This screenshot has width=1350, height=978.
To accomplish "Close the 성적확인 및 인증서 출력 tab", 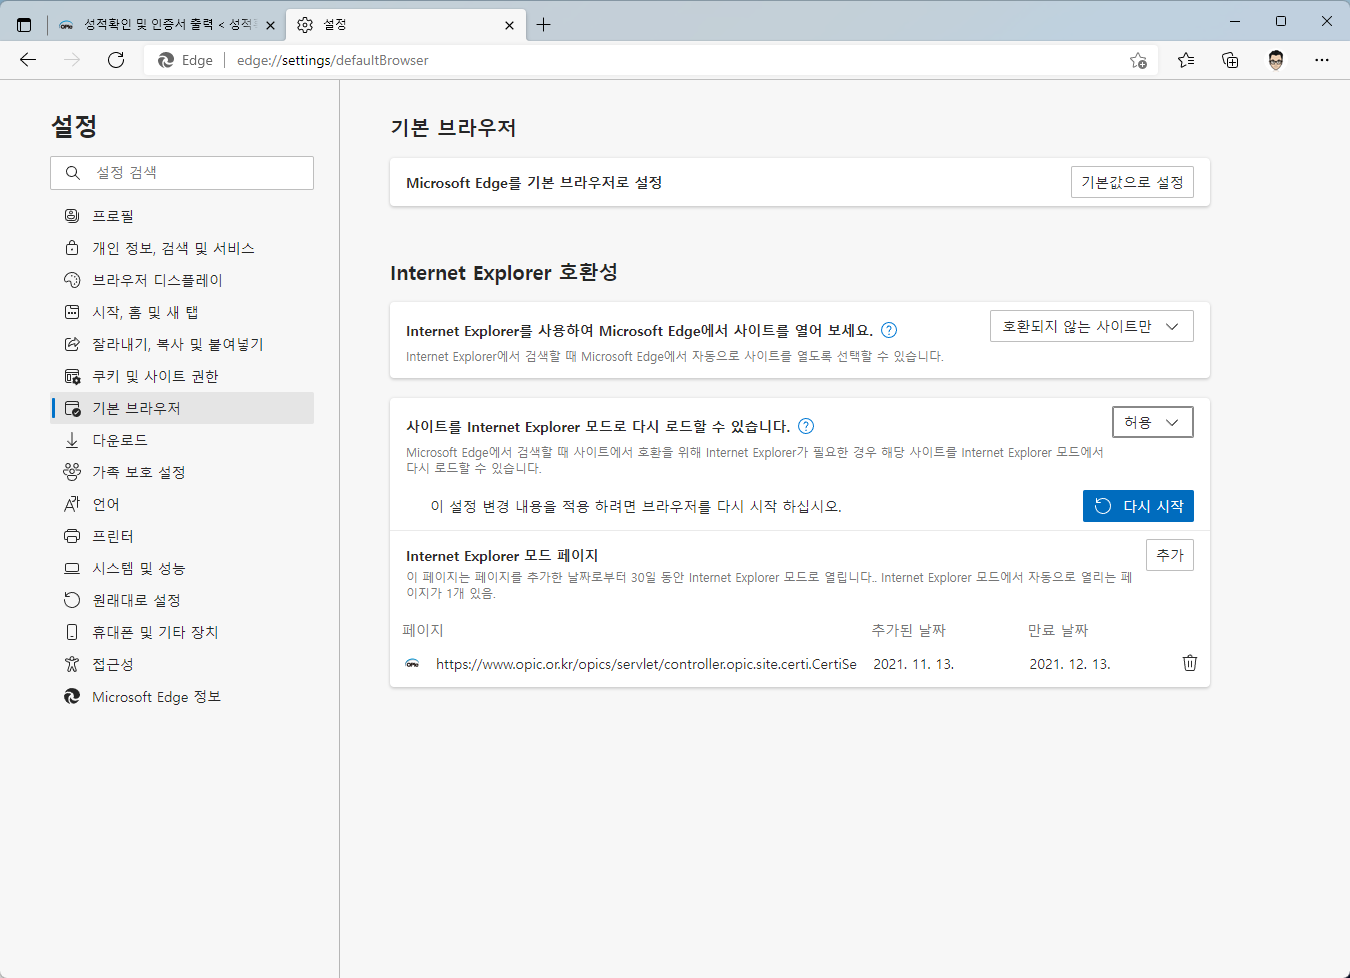I will (270, 25).
